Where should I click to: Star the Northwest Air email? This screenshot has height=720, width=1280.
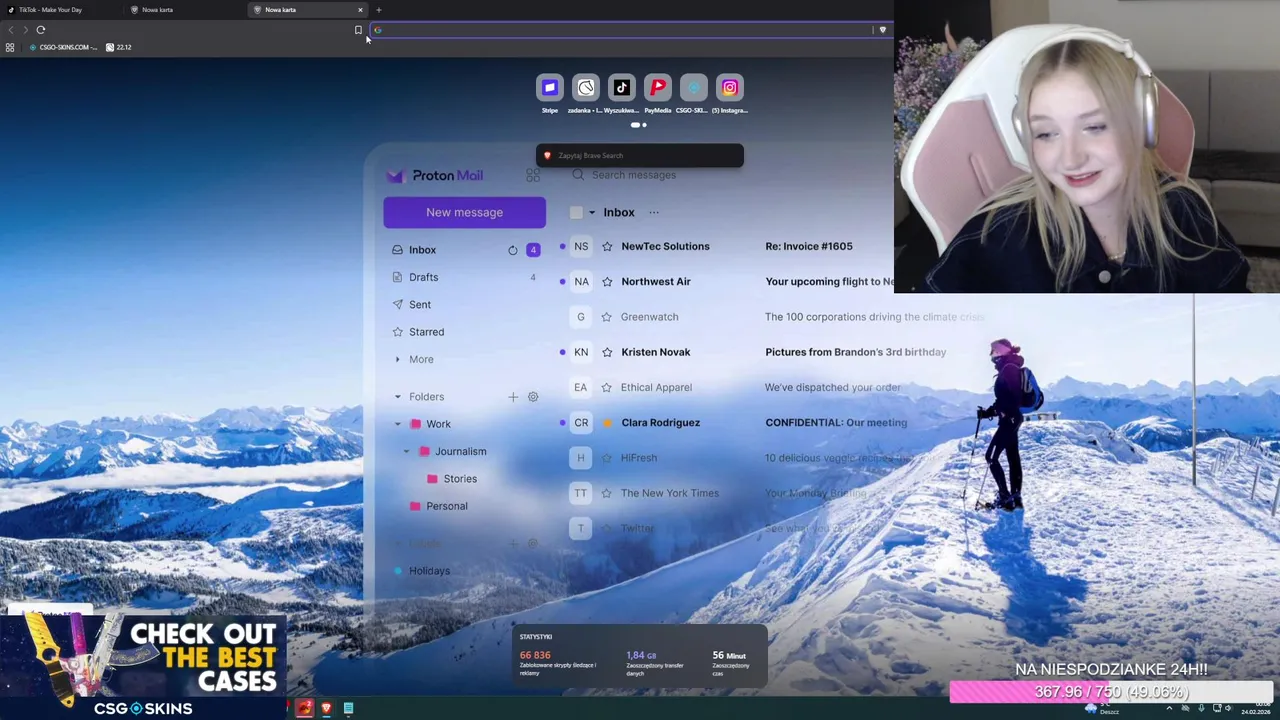coord(607,281)
